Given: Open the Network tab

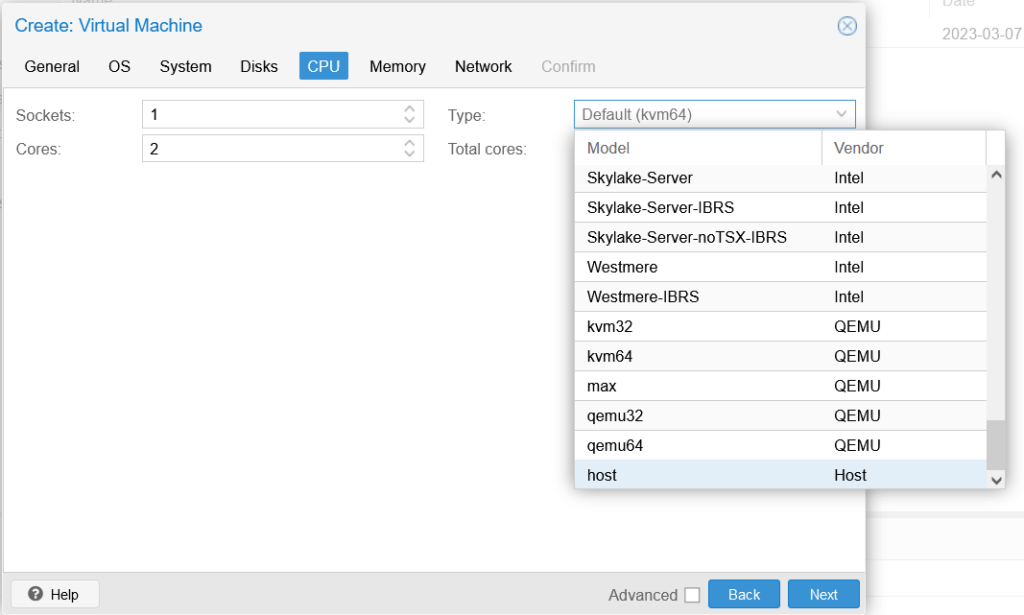Looking at the screenshot, I should click(x=483, y=67).
